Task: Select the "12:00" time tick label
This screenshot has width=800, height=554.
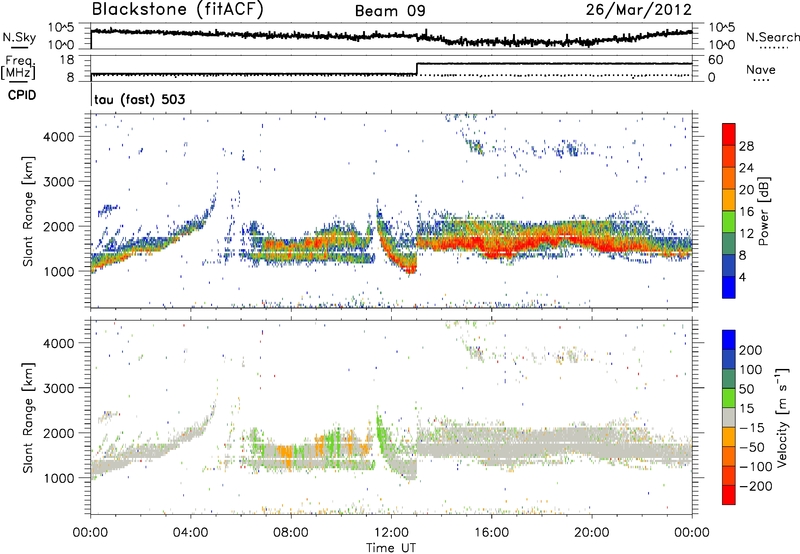Action: click(391, 533)
